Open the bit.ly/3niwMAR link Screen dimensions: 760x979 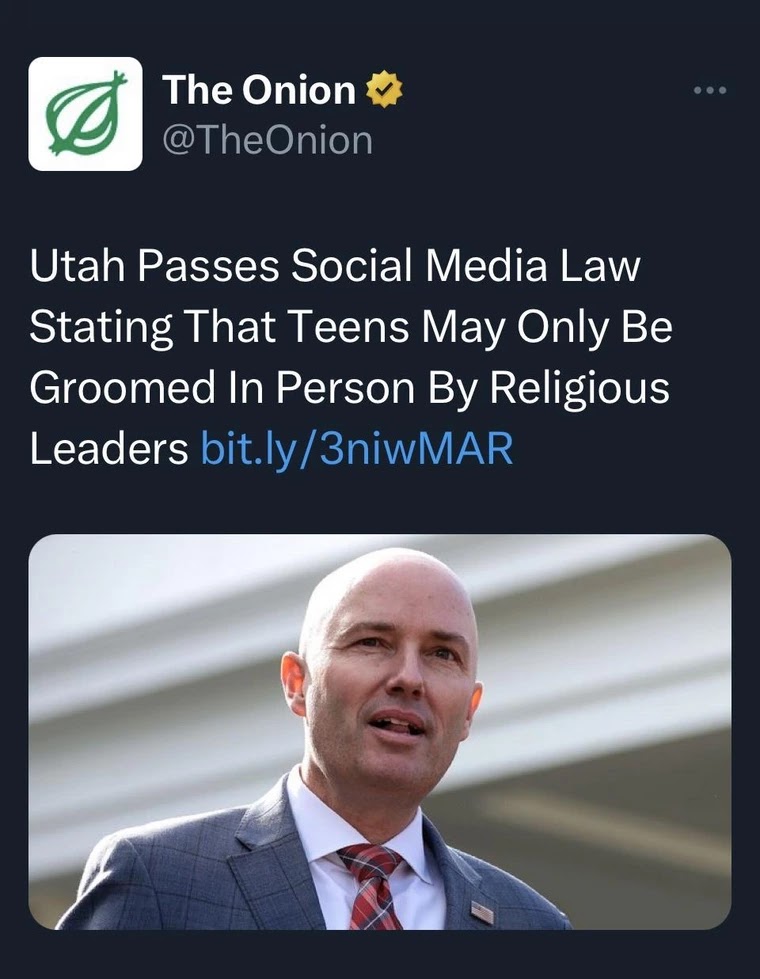pos(357,448)
